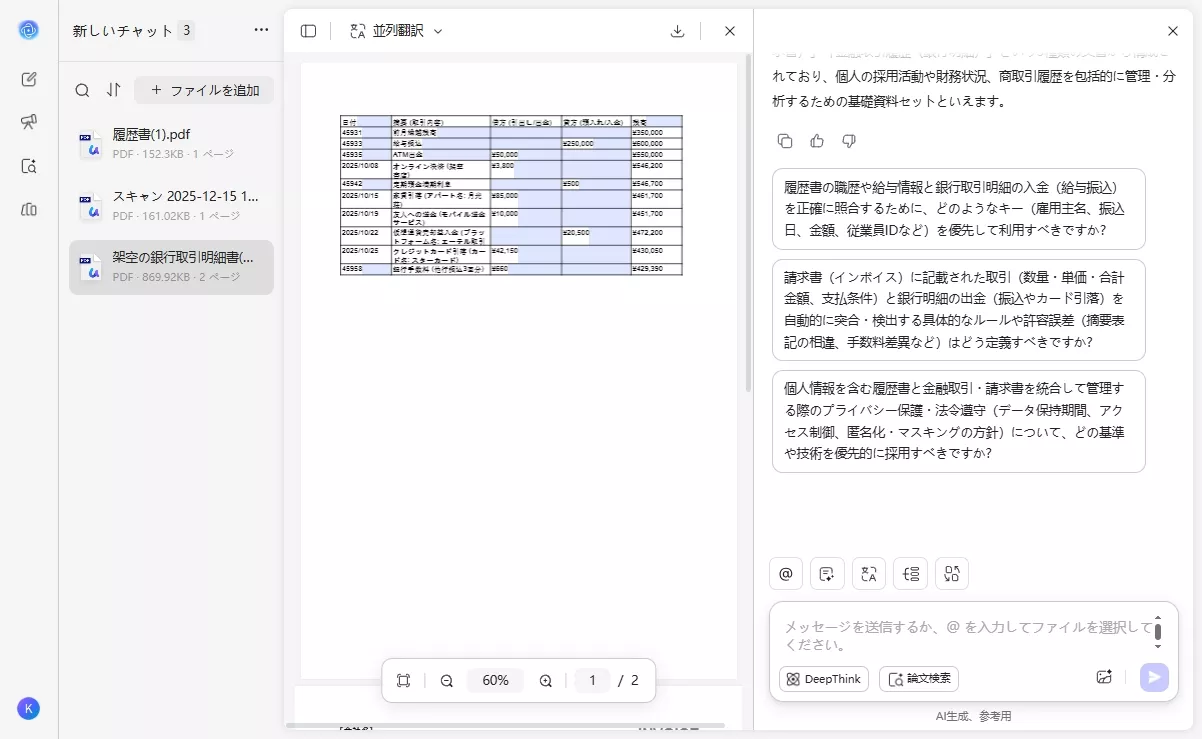Open the document search sidebar icon
The height and width of the screenshot is (739, 1202).
30,166
